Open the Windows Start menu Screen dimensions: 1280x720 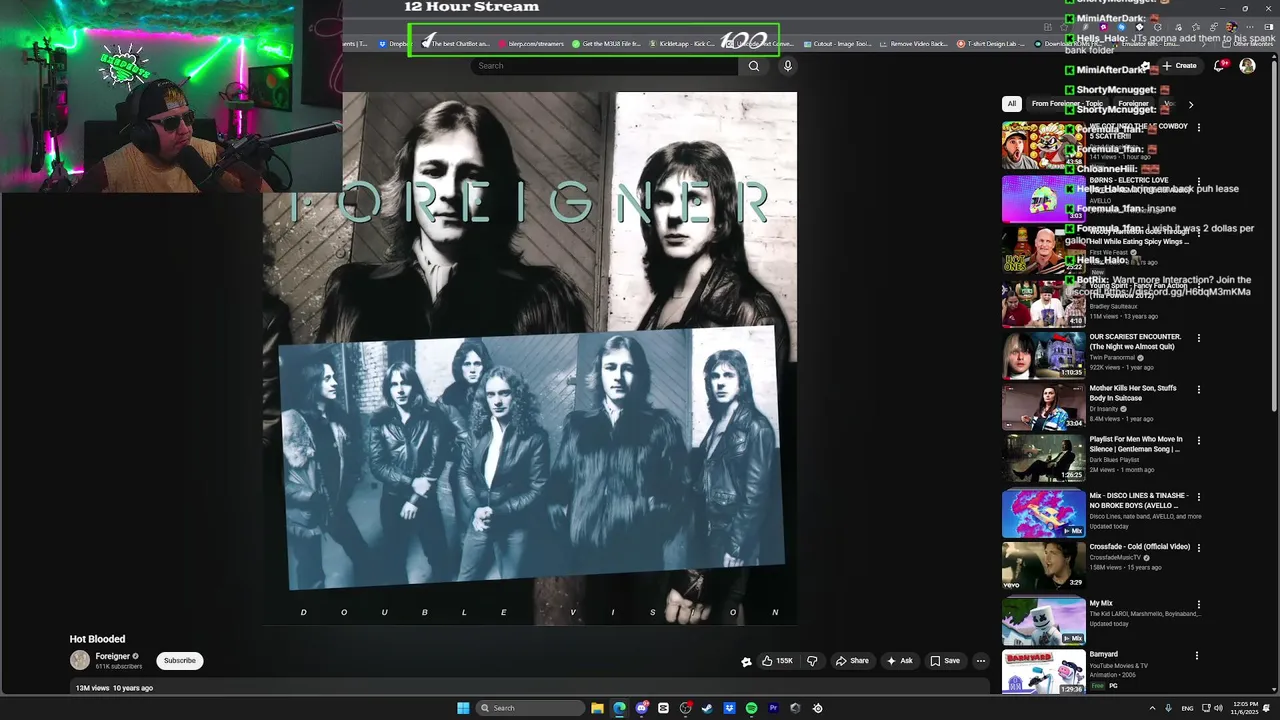click(x=463, y=708)
